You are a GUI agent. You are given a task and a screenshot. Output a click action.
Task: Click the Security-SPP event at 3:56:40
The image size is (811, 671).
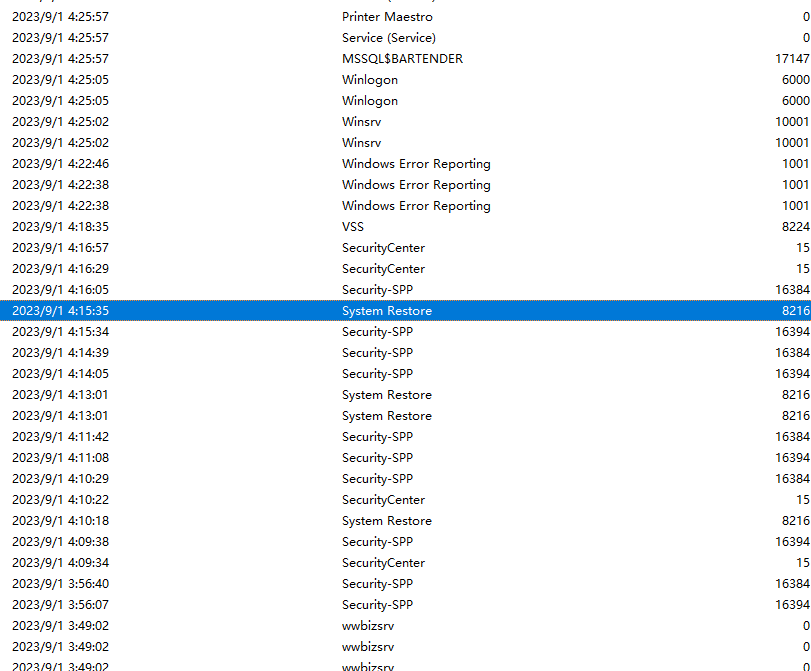click(x=406, y=584)
